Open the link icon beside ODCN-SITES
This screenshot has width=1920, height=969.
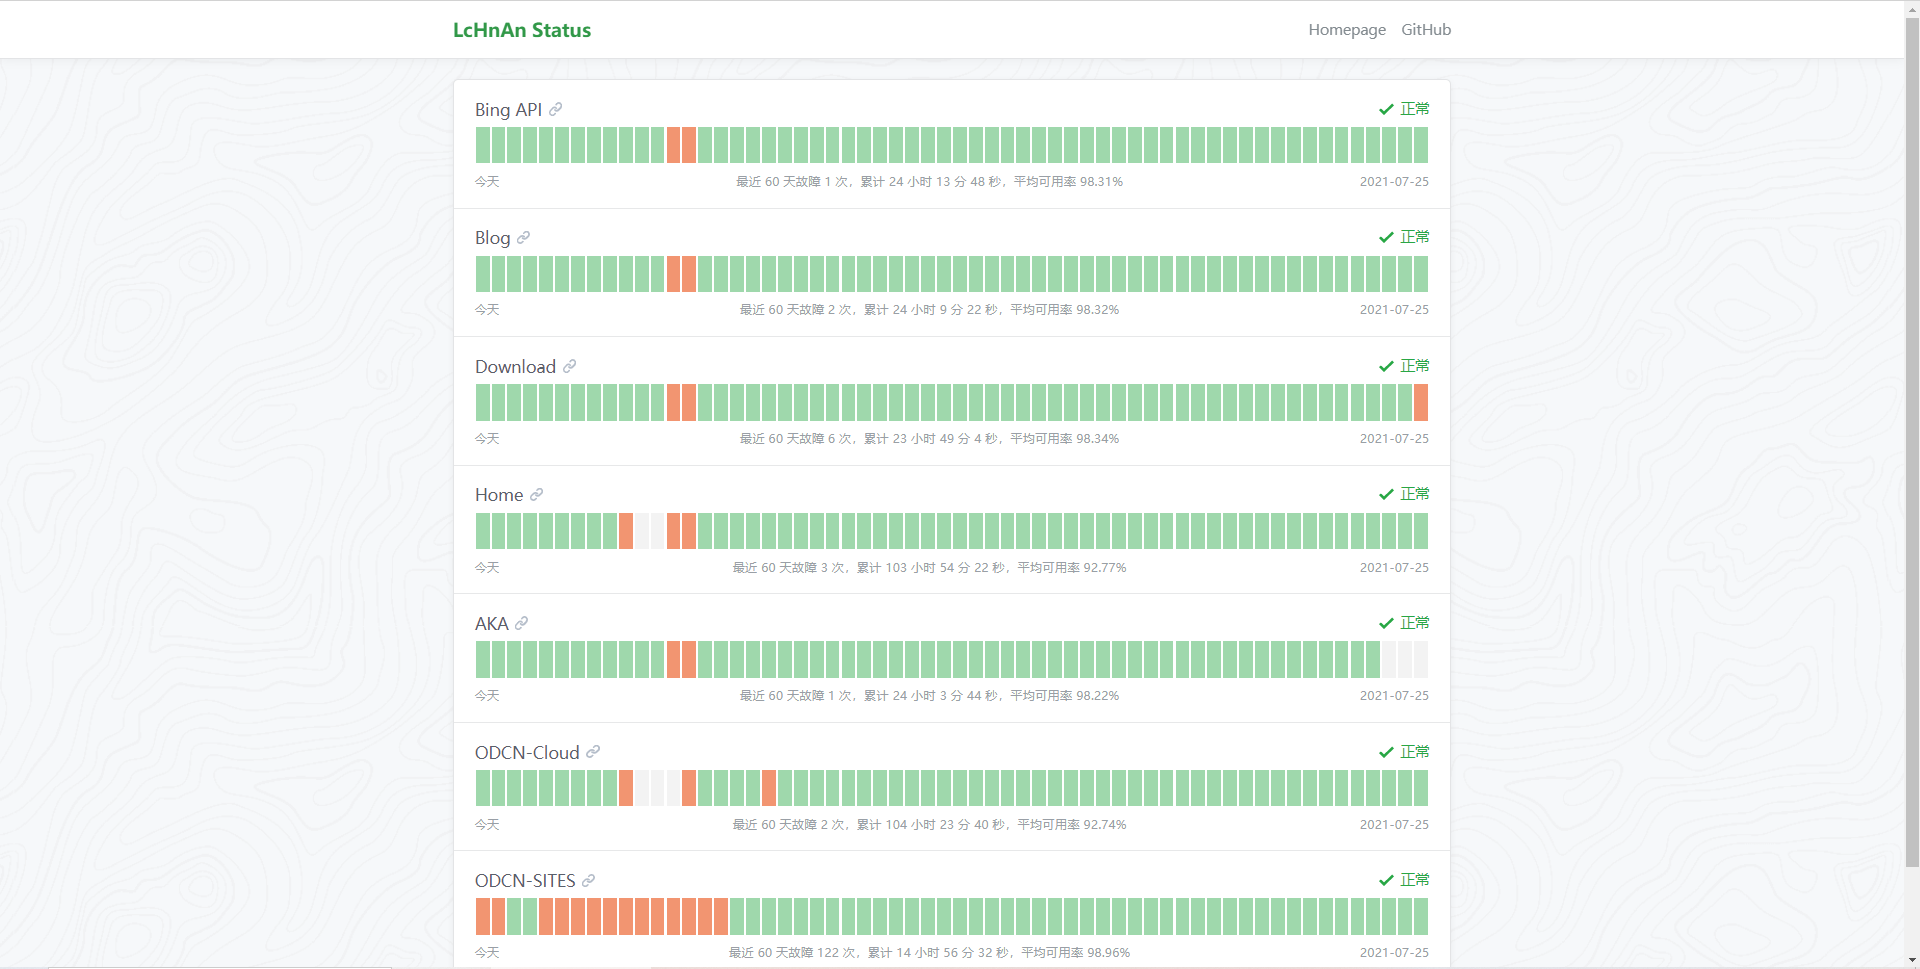[x=588, y=880]
